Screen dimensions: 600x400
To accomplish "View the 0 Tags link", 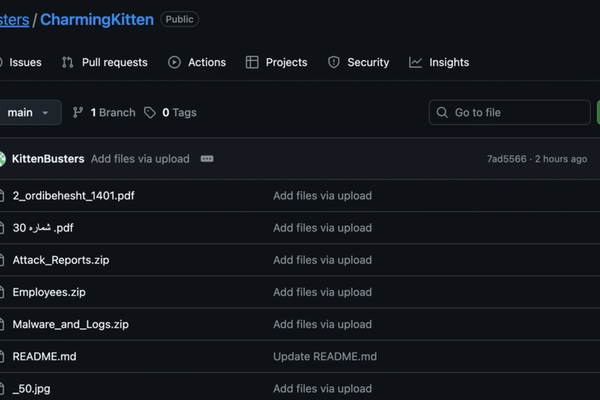I will [179, 113].
